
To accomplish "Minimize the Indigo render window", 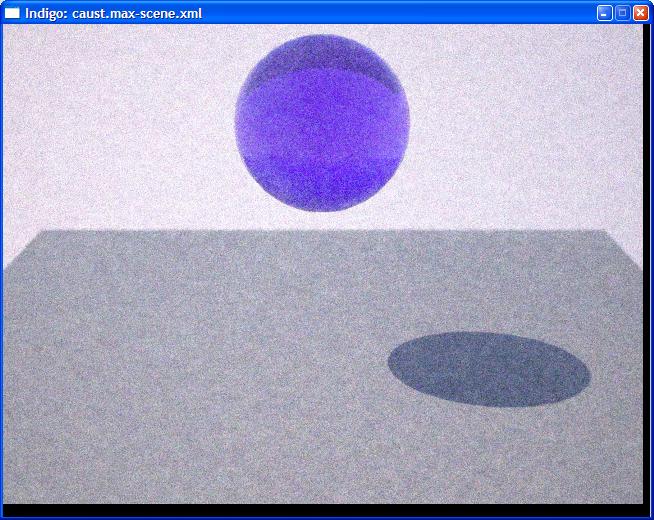I will point(604,13).
